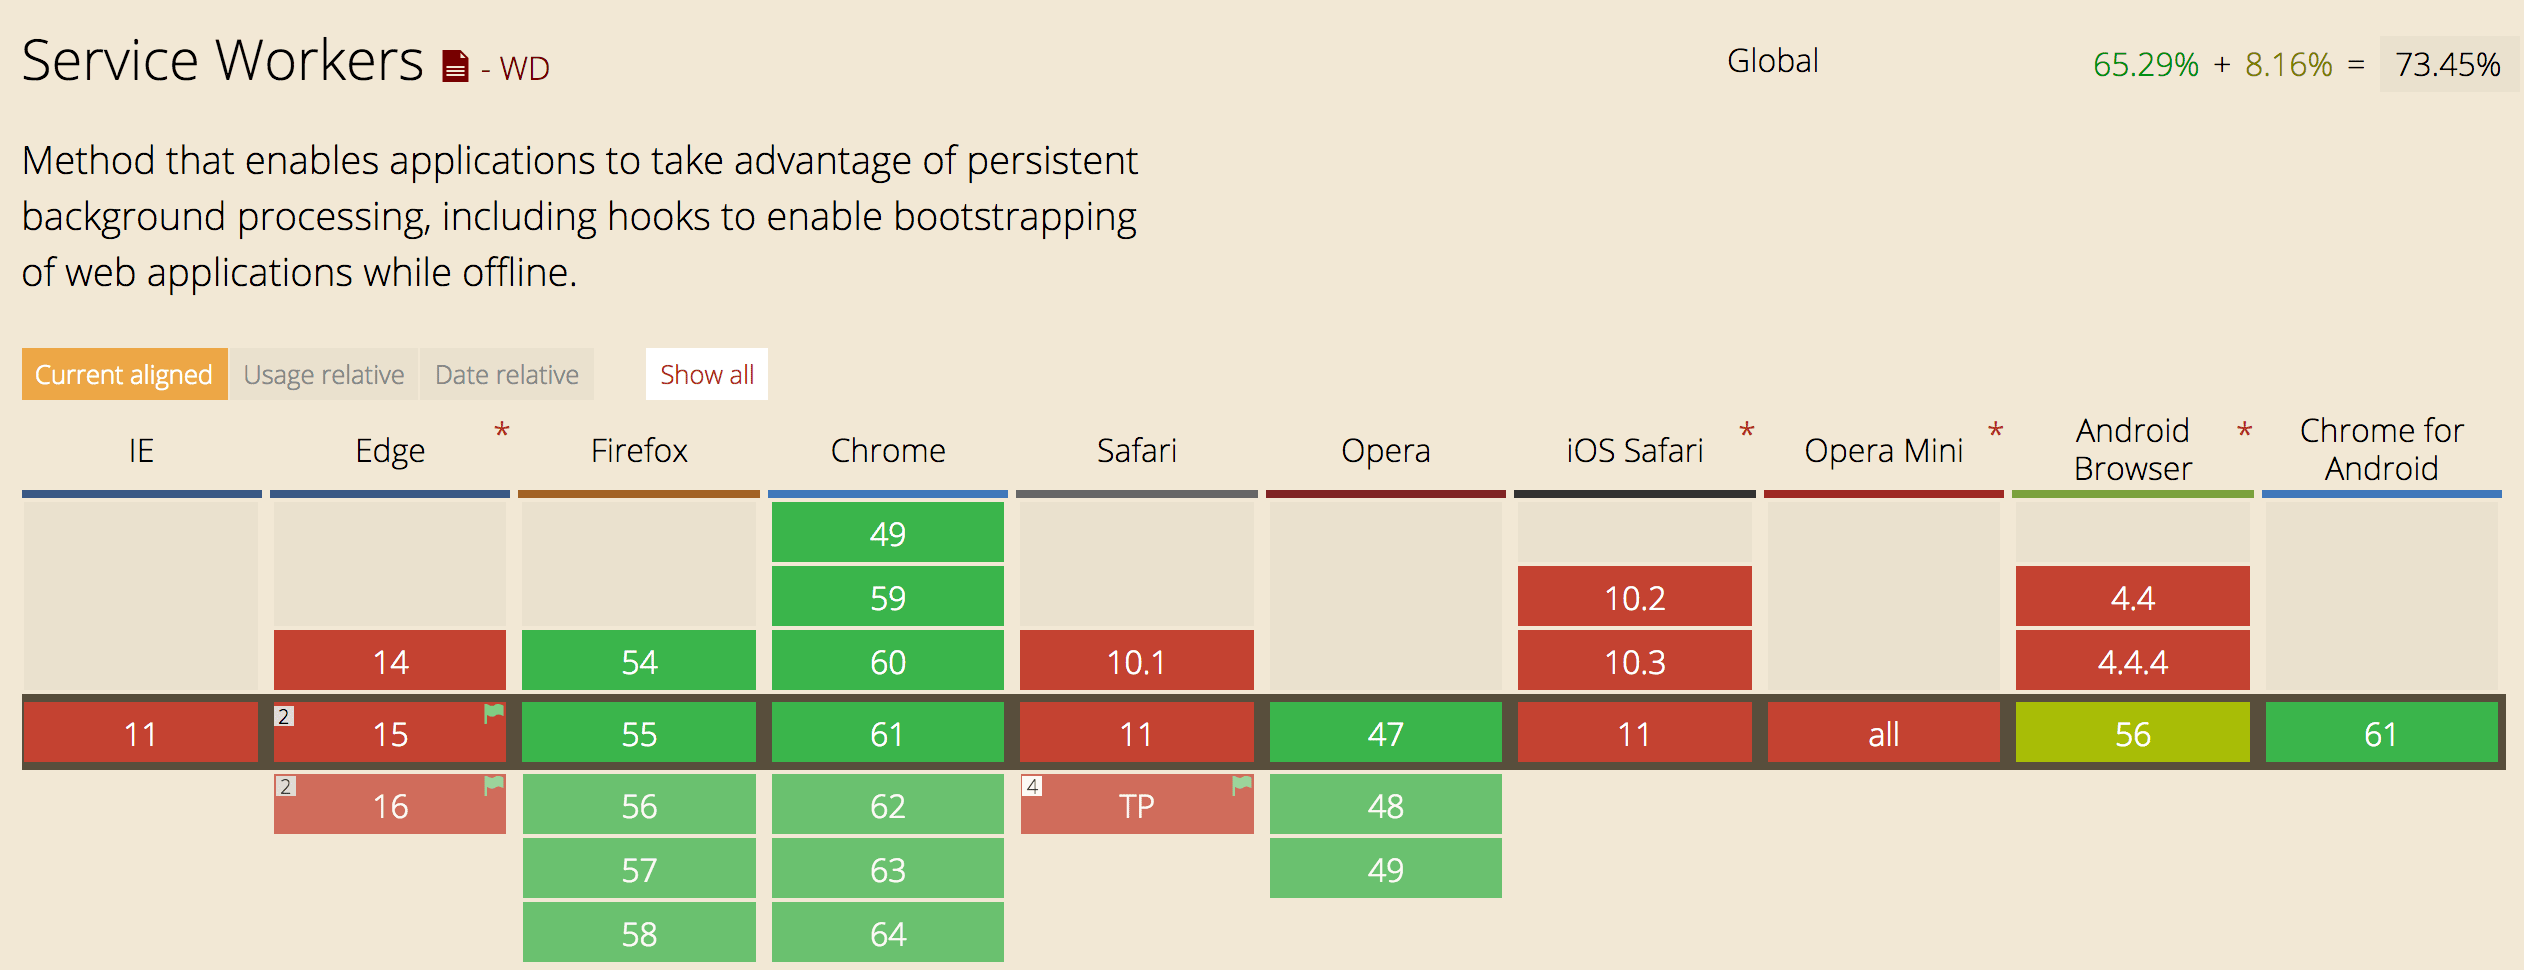This screenshot has width=2524, height=970.
Task: Click the asterisk next to Edge header
Action: pos(502,431)
